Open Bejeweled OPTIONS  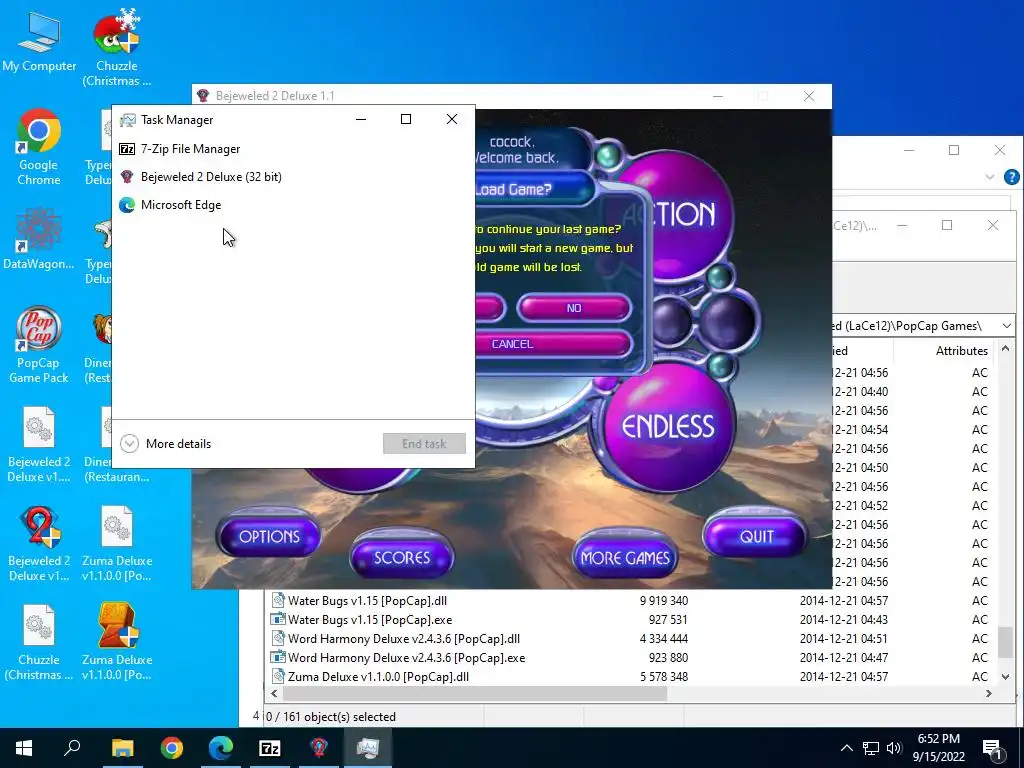tap(269, 537)
